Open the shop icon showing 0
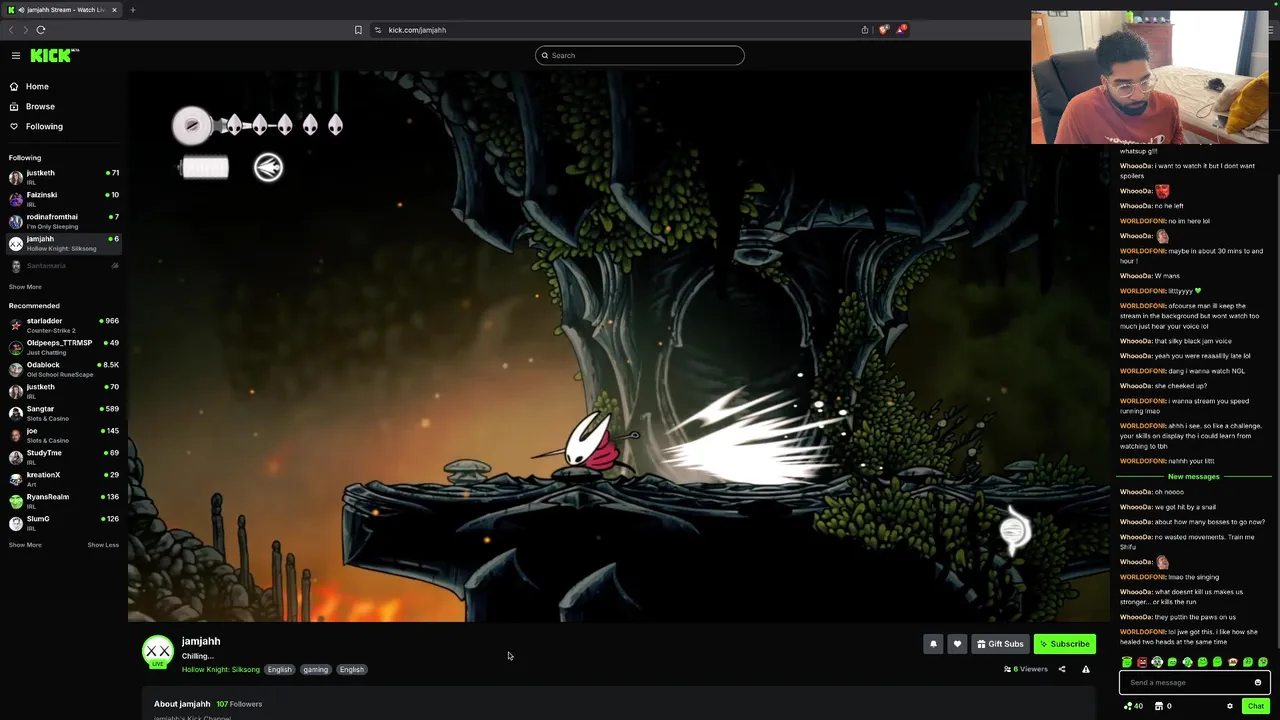1280x720 pixels. (x=1163, y=706)
